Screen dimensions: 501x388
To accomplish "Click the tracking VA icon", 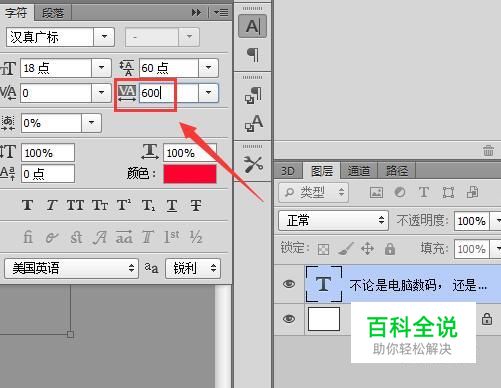I will click(127, 93).
